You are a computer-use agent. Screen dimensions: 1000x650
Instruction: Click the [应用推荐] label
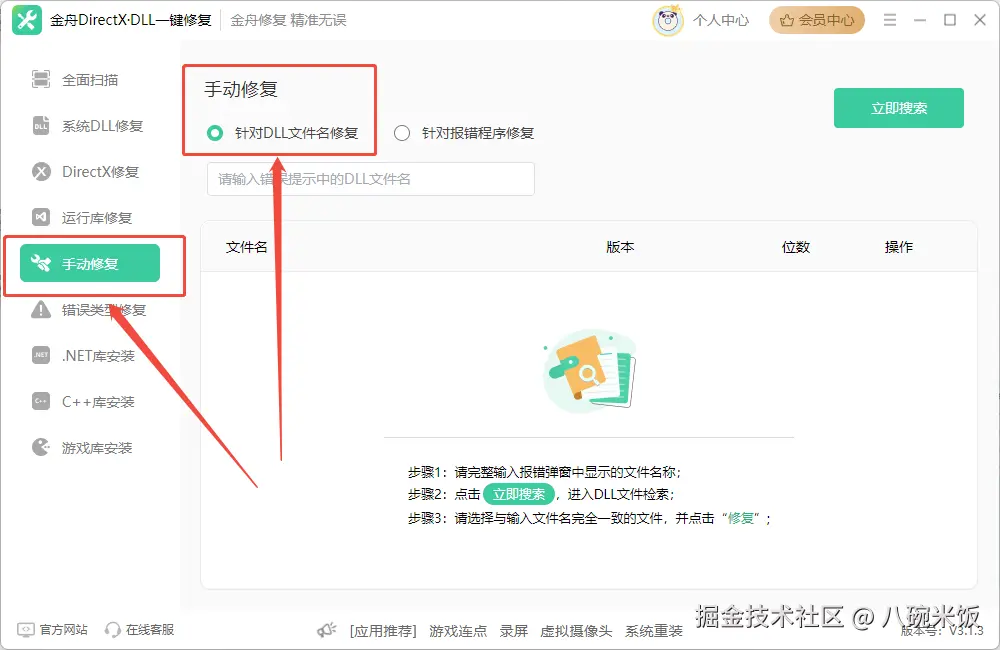pyautogui.click(x=383, y=631)
